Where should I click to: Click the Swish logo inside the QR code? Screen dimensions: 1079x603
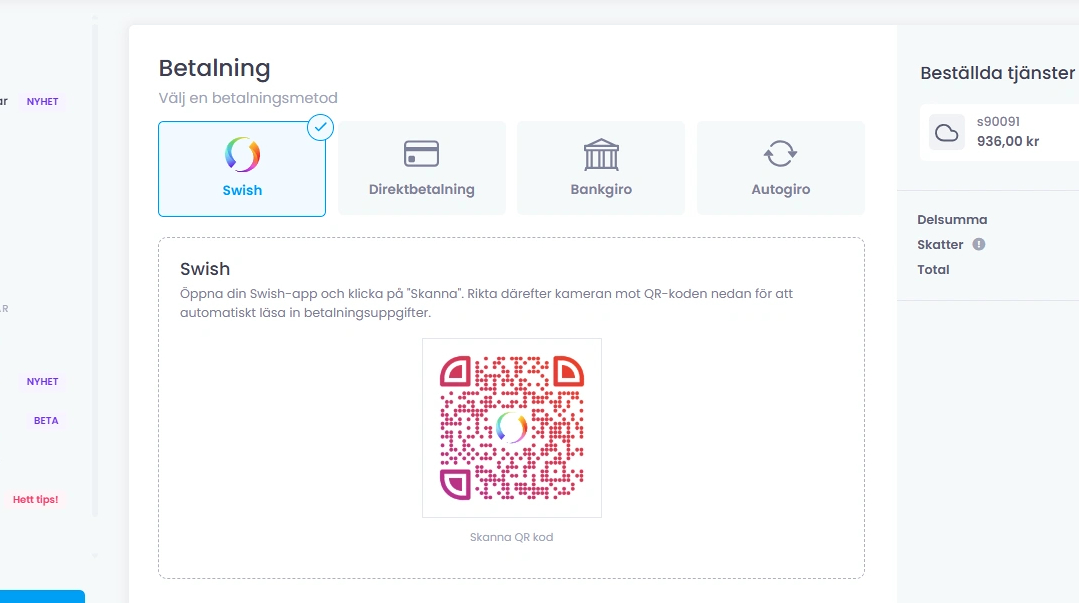(511, 427)
